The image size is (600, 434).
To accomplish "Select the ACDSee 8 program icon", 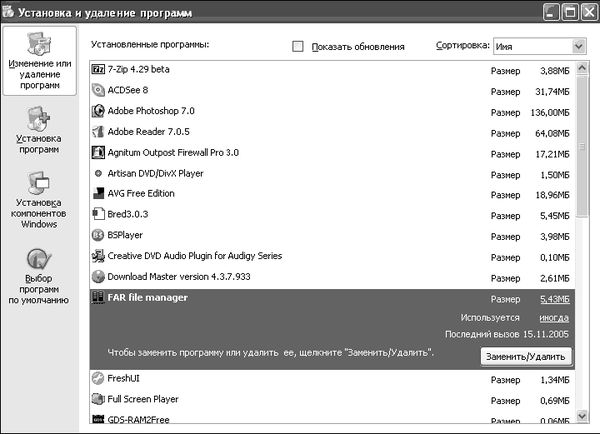I will coord(98,90).
